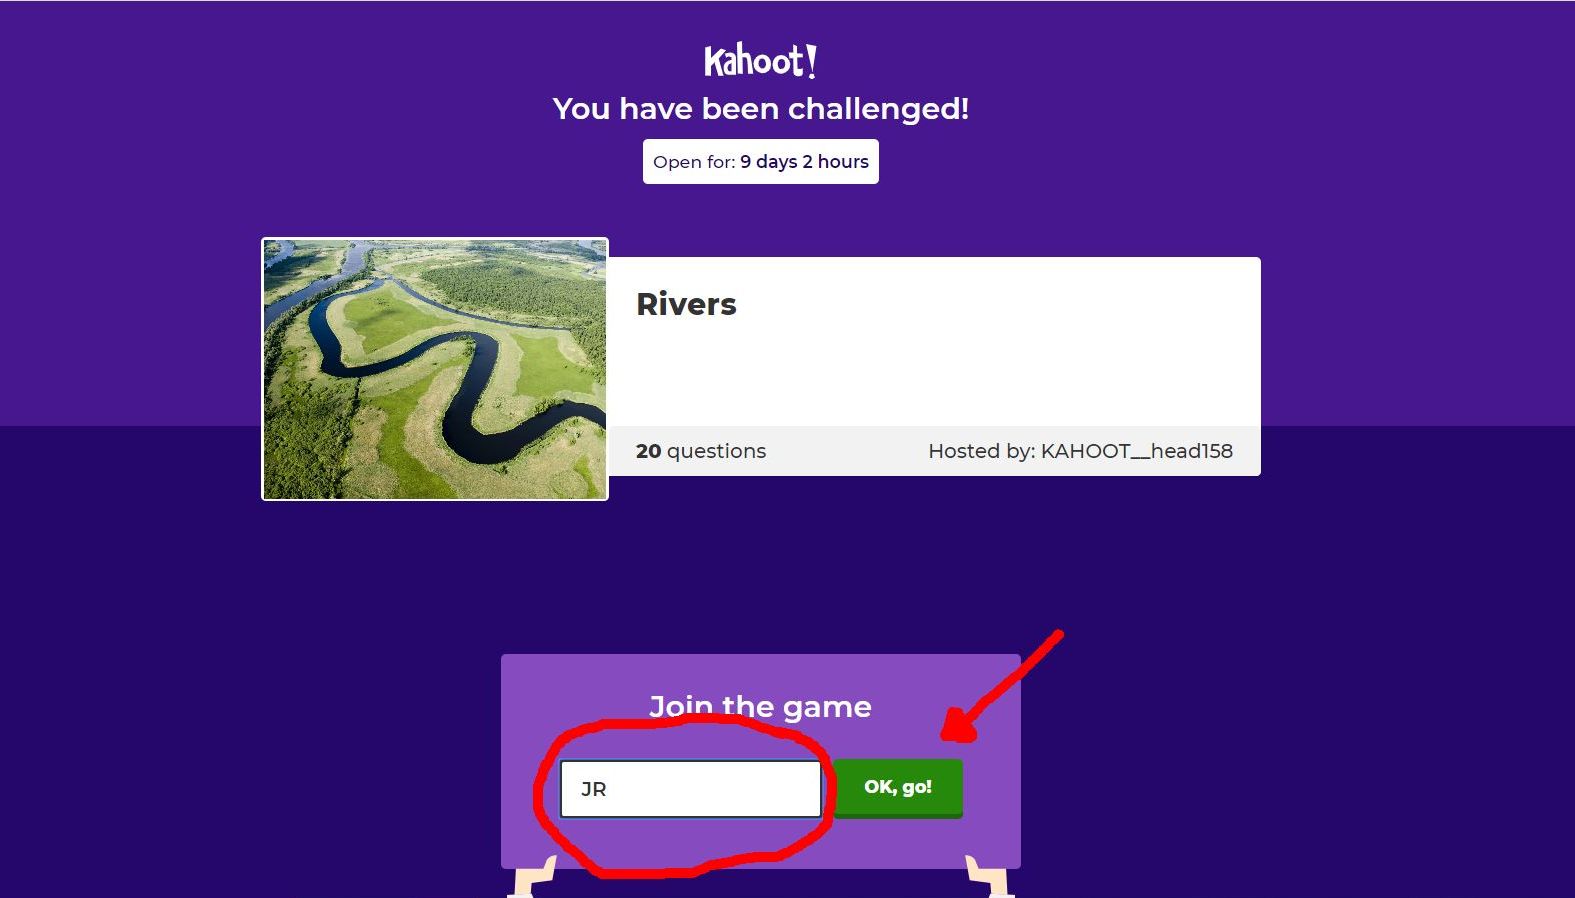Open the river aerial photo thumbnail
1575x898 pixels.
click(x=435, y=369)
